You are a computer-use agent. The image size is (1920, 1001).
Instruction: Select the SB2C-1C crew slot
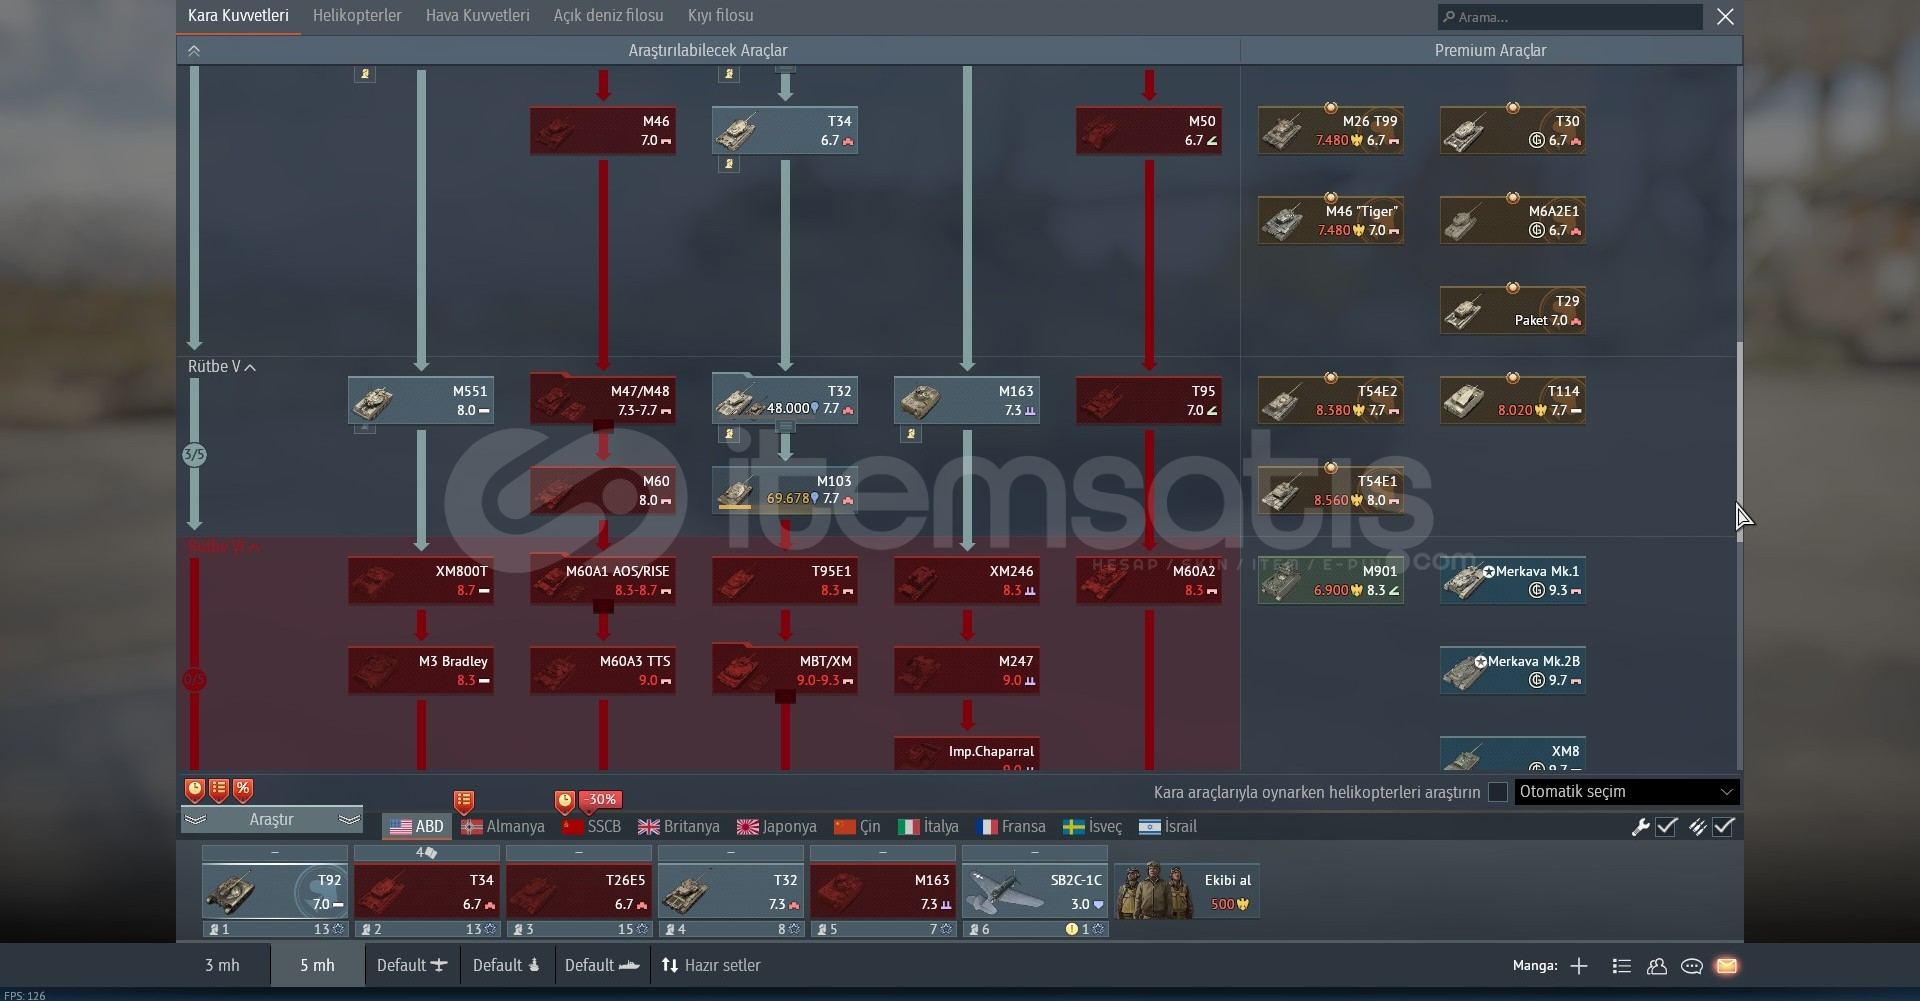point(1035,892)
